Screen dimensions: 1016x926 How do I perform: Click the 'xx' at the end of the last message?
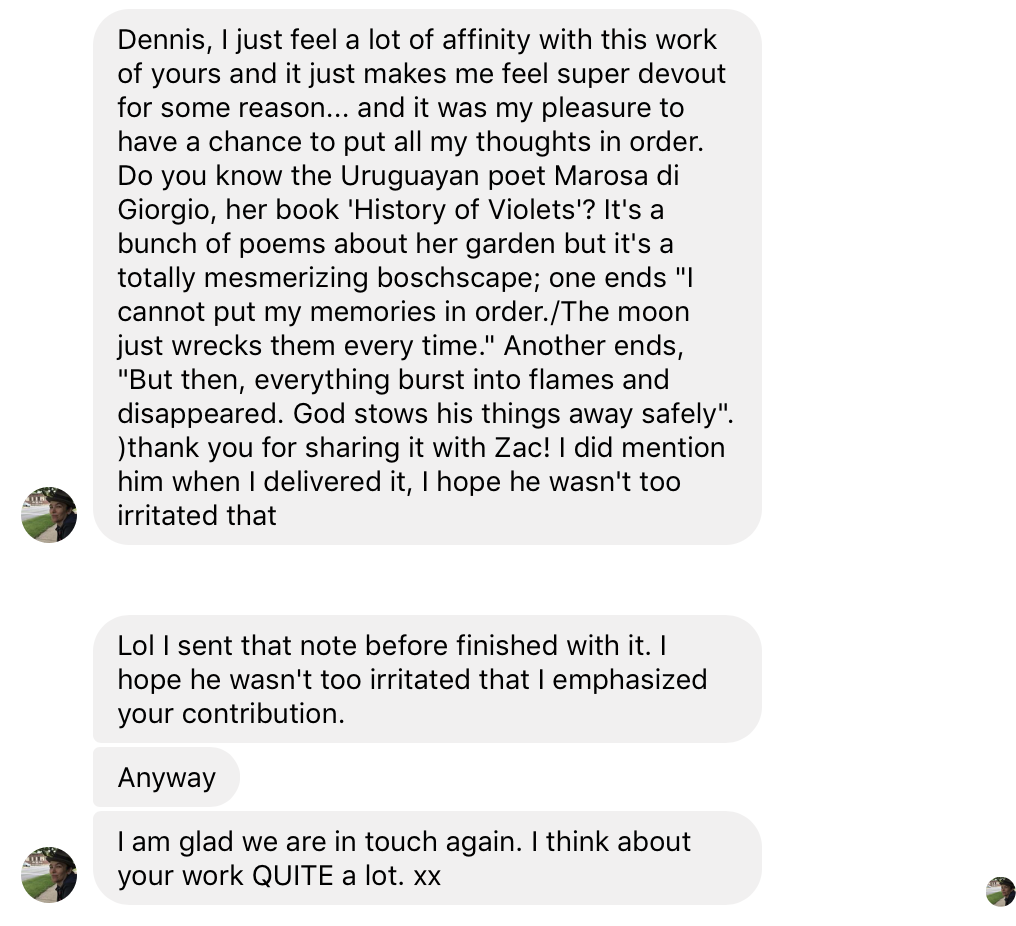tap(427, 875)
